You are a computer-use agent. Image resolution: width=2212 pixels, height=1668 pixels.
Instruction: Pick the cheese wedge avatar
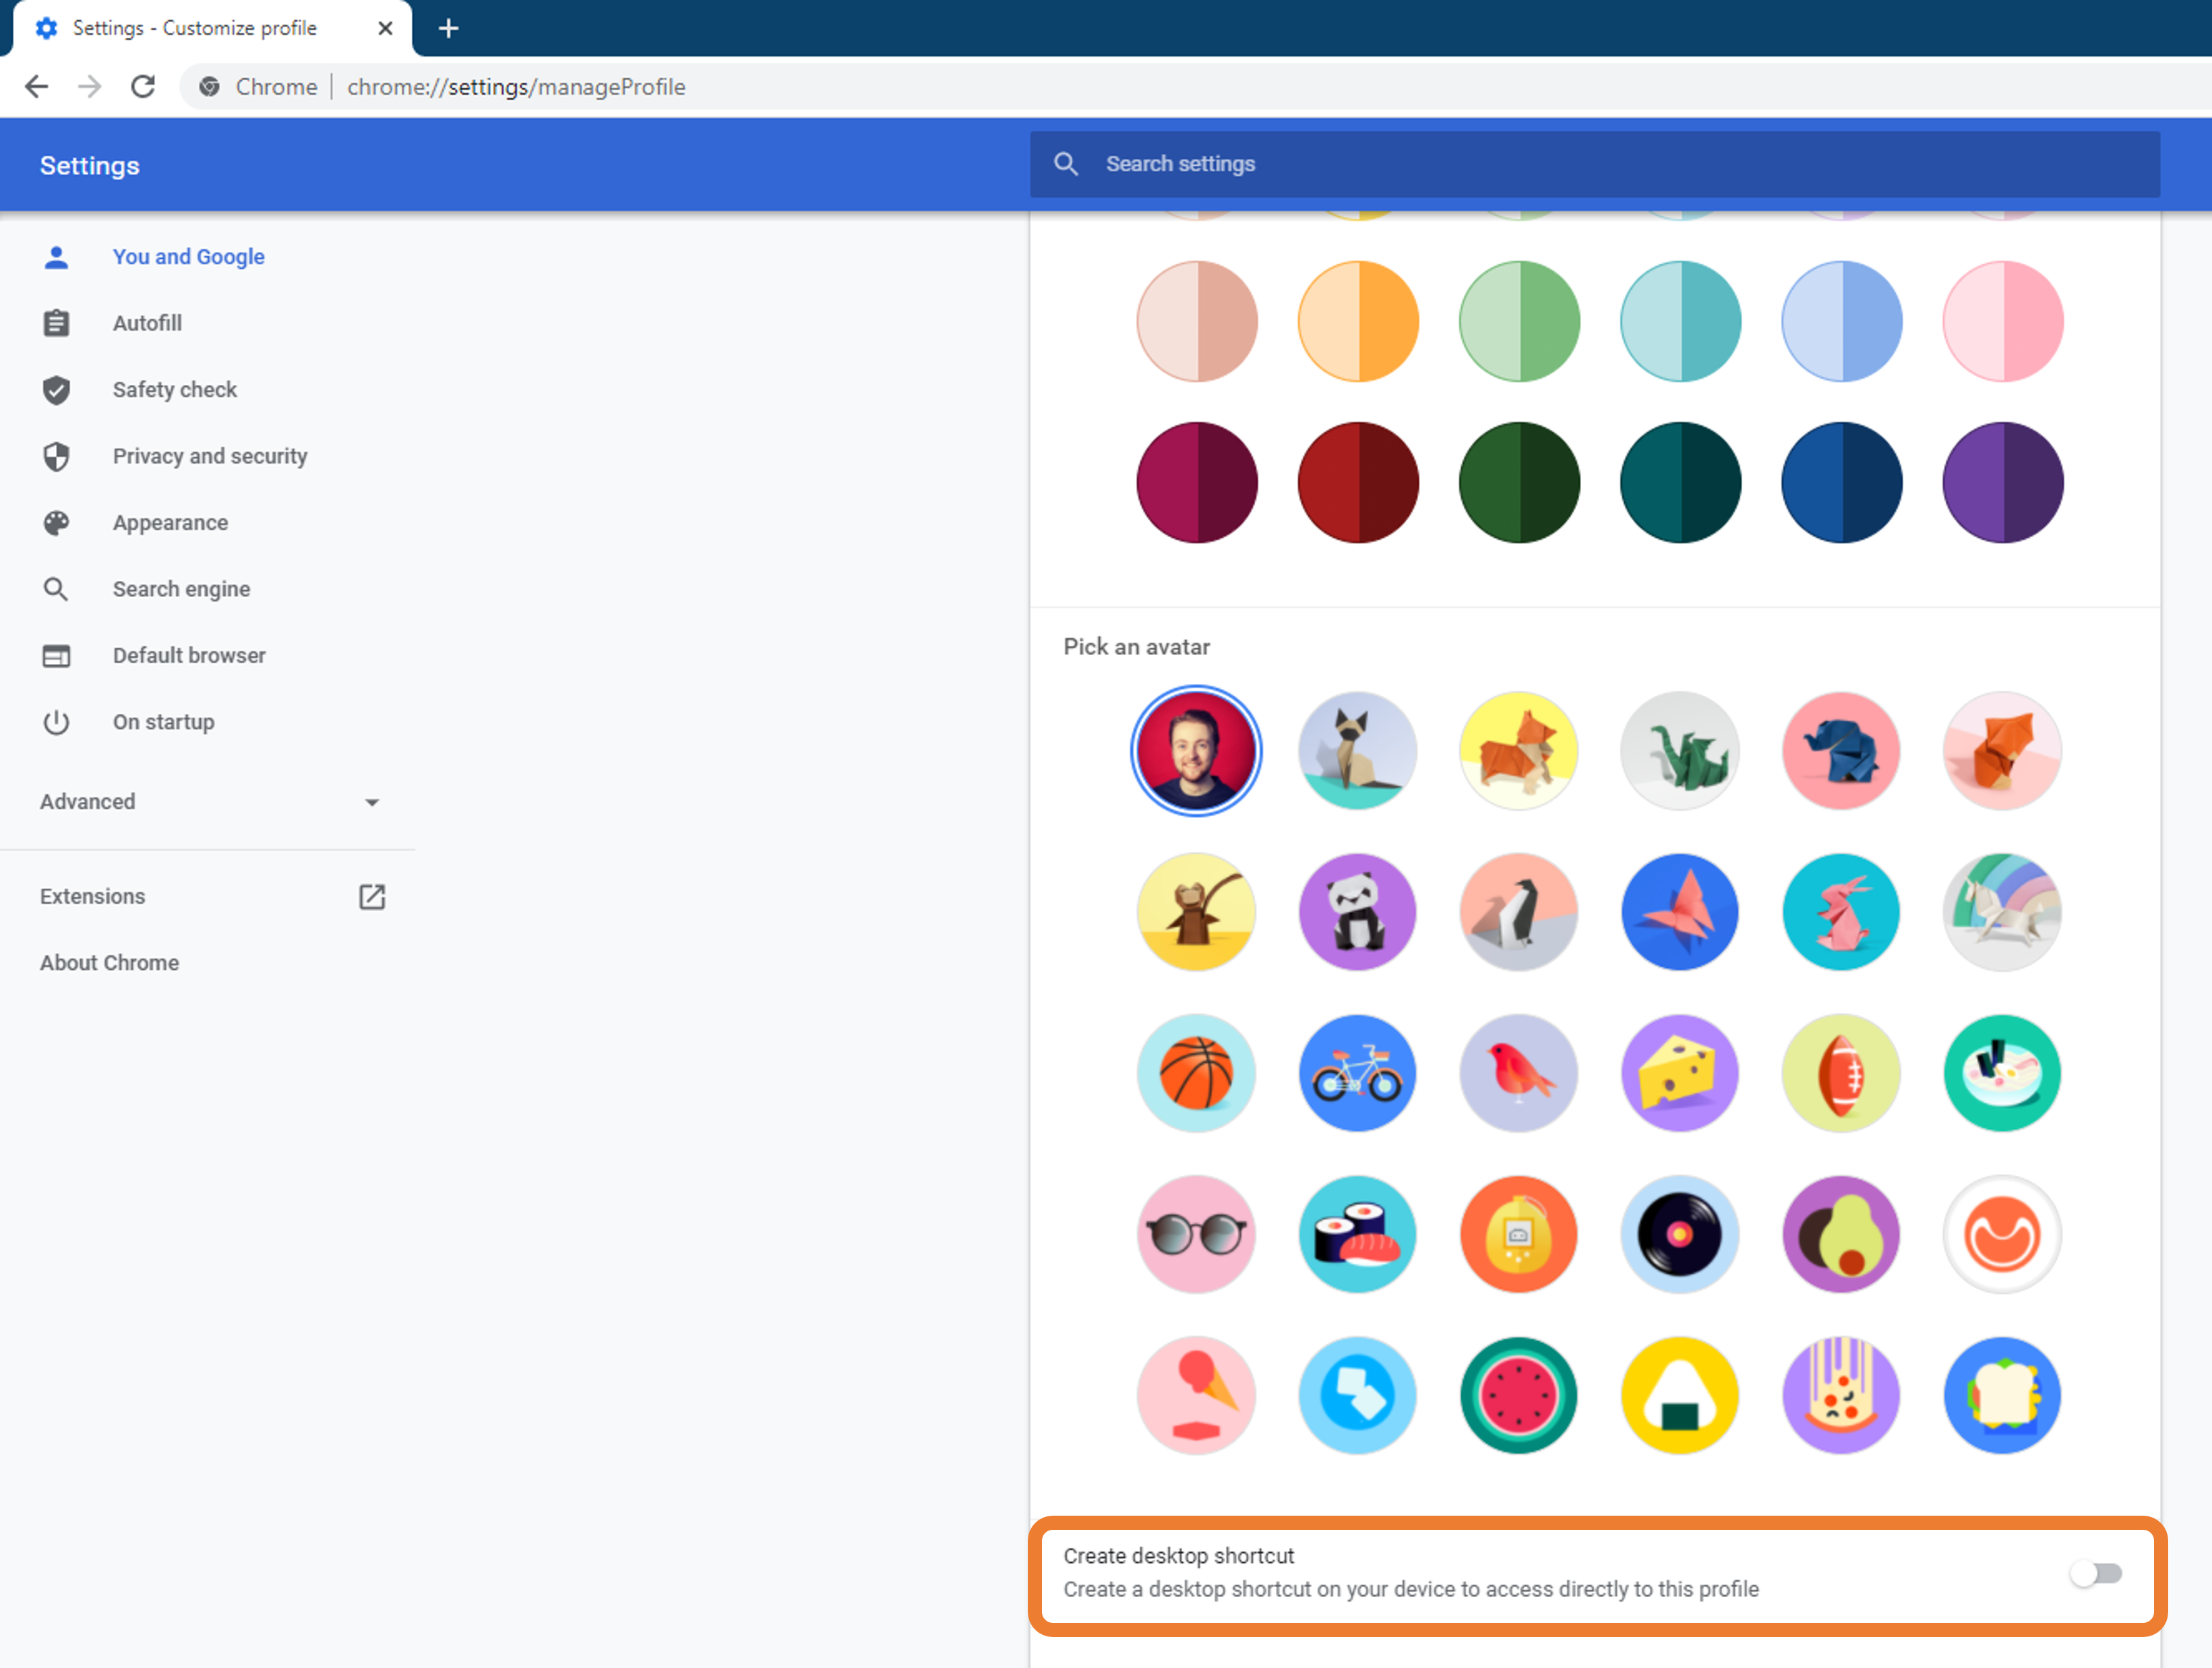pos(1679,1073)
